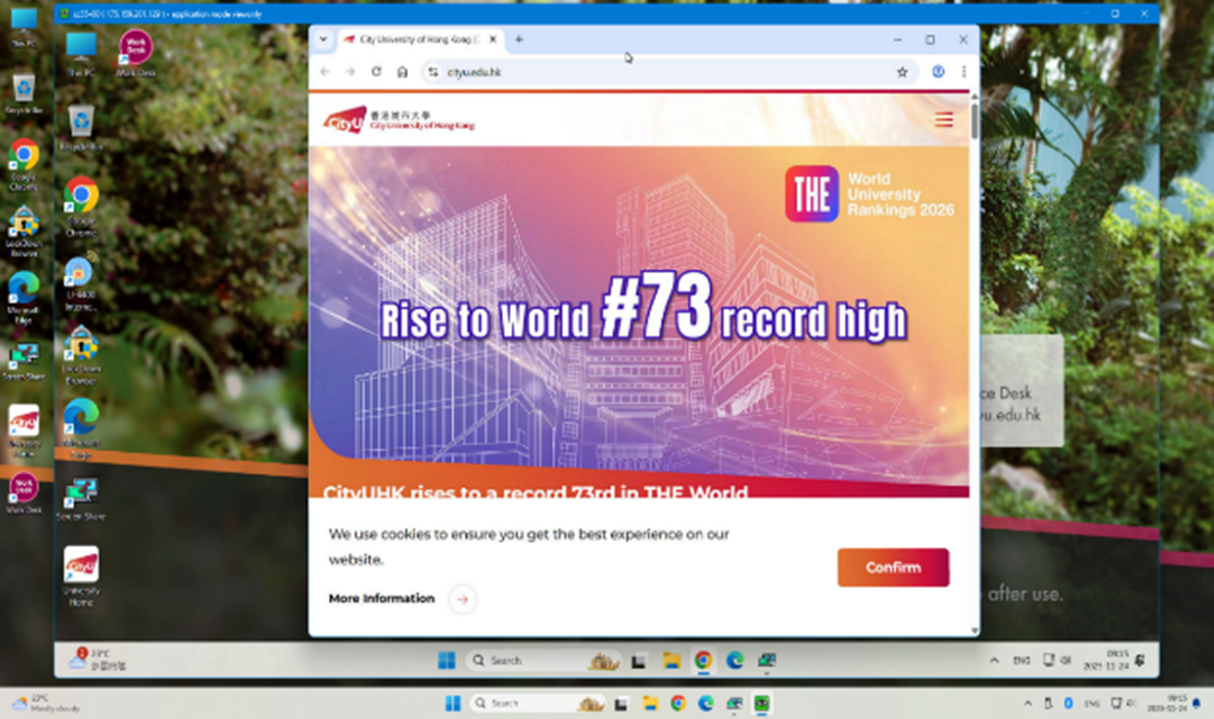This screenshot has height=719, width=1214.
Task: Go back in Chrome browser
Action: (324, 72)
